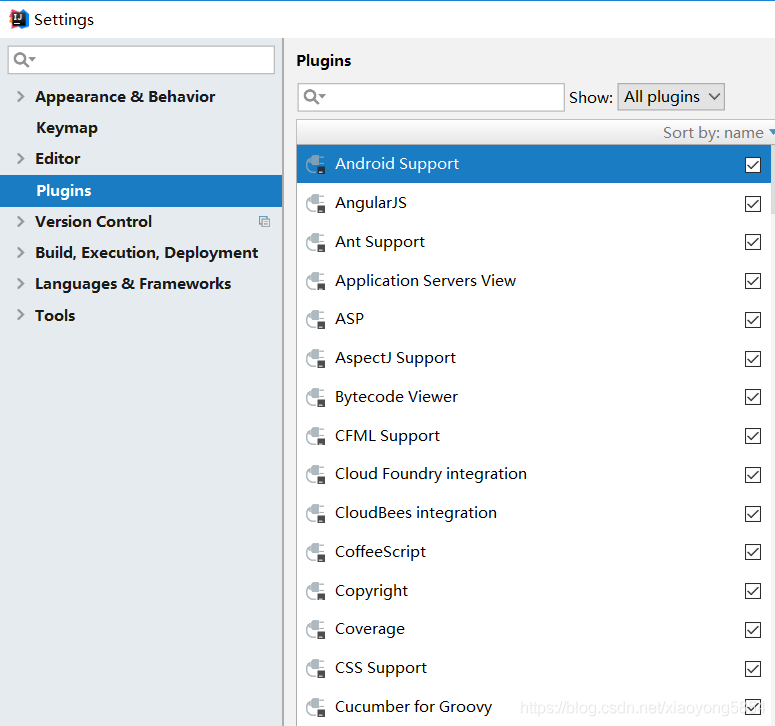Expand the Appearance & Behavior section
This screenshot has height=726, width=775.
click(21, 97)
